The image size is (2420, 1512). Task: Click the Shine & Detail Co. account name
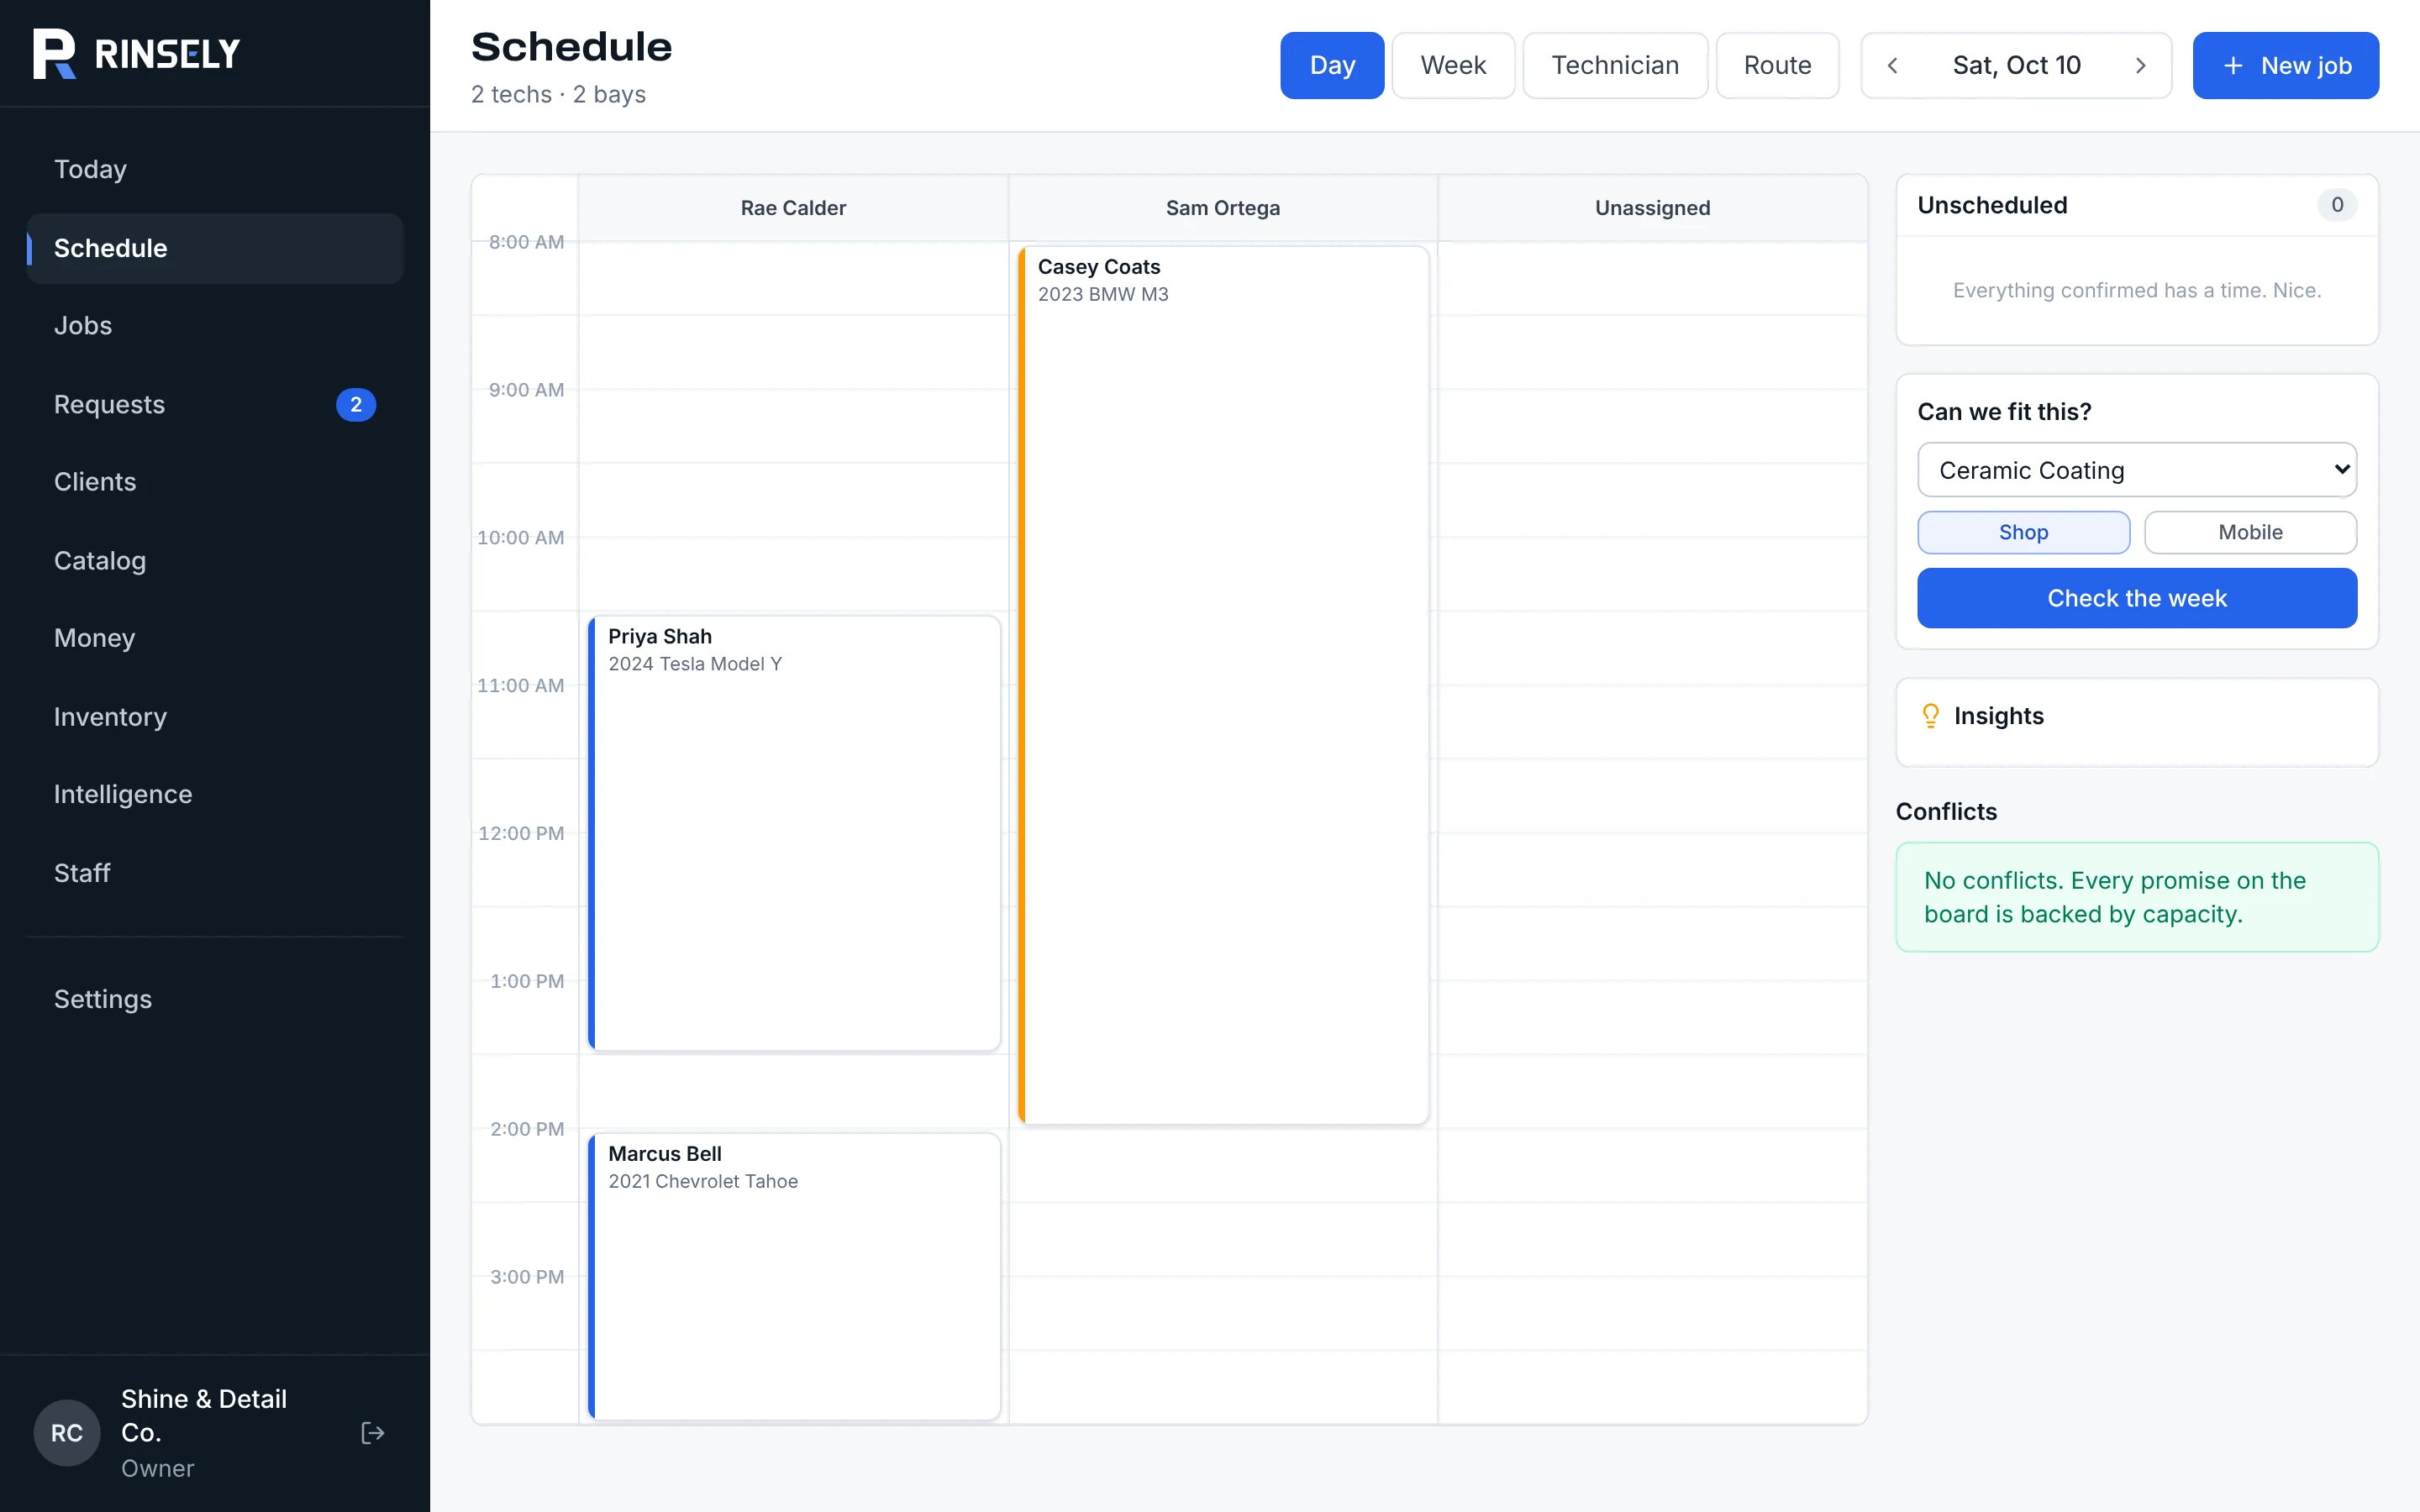pyautogui.click(x=204, y=1415)
